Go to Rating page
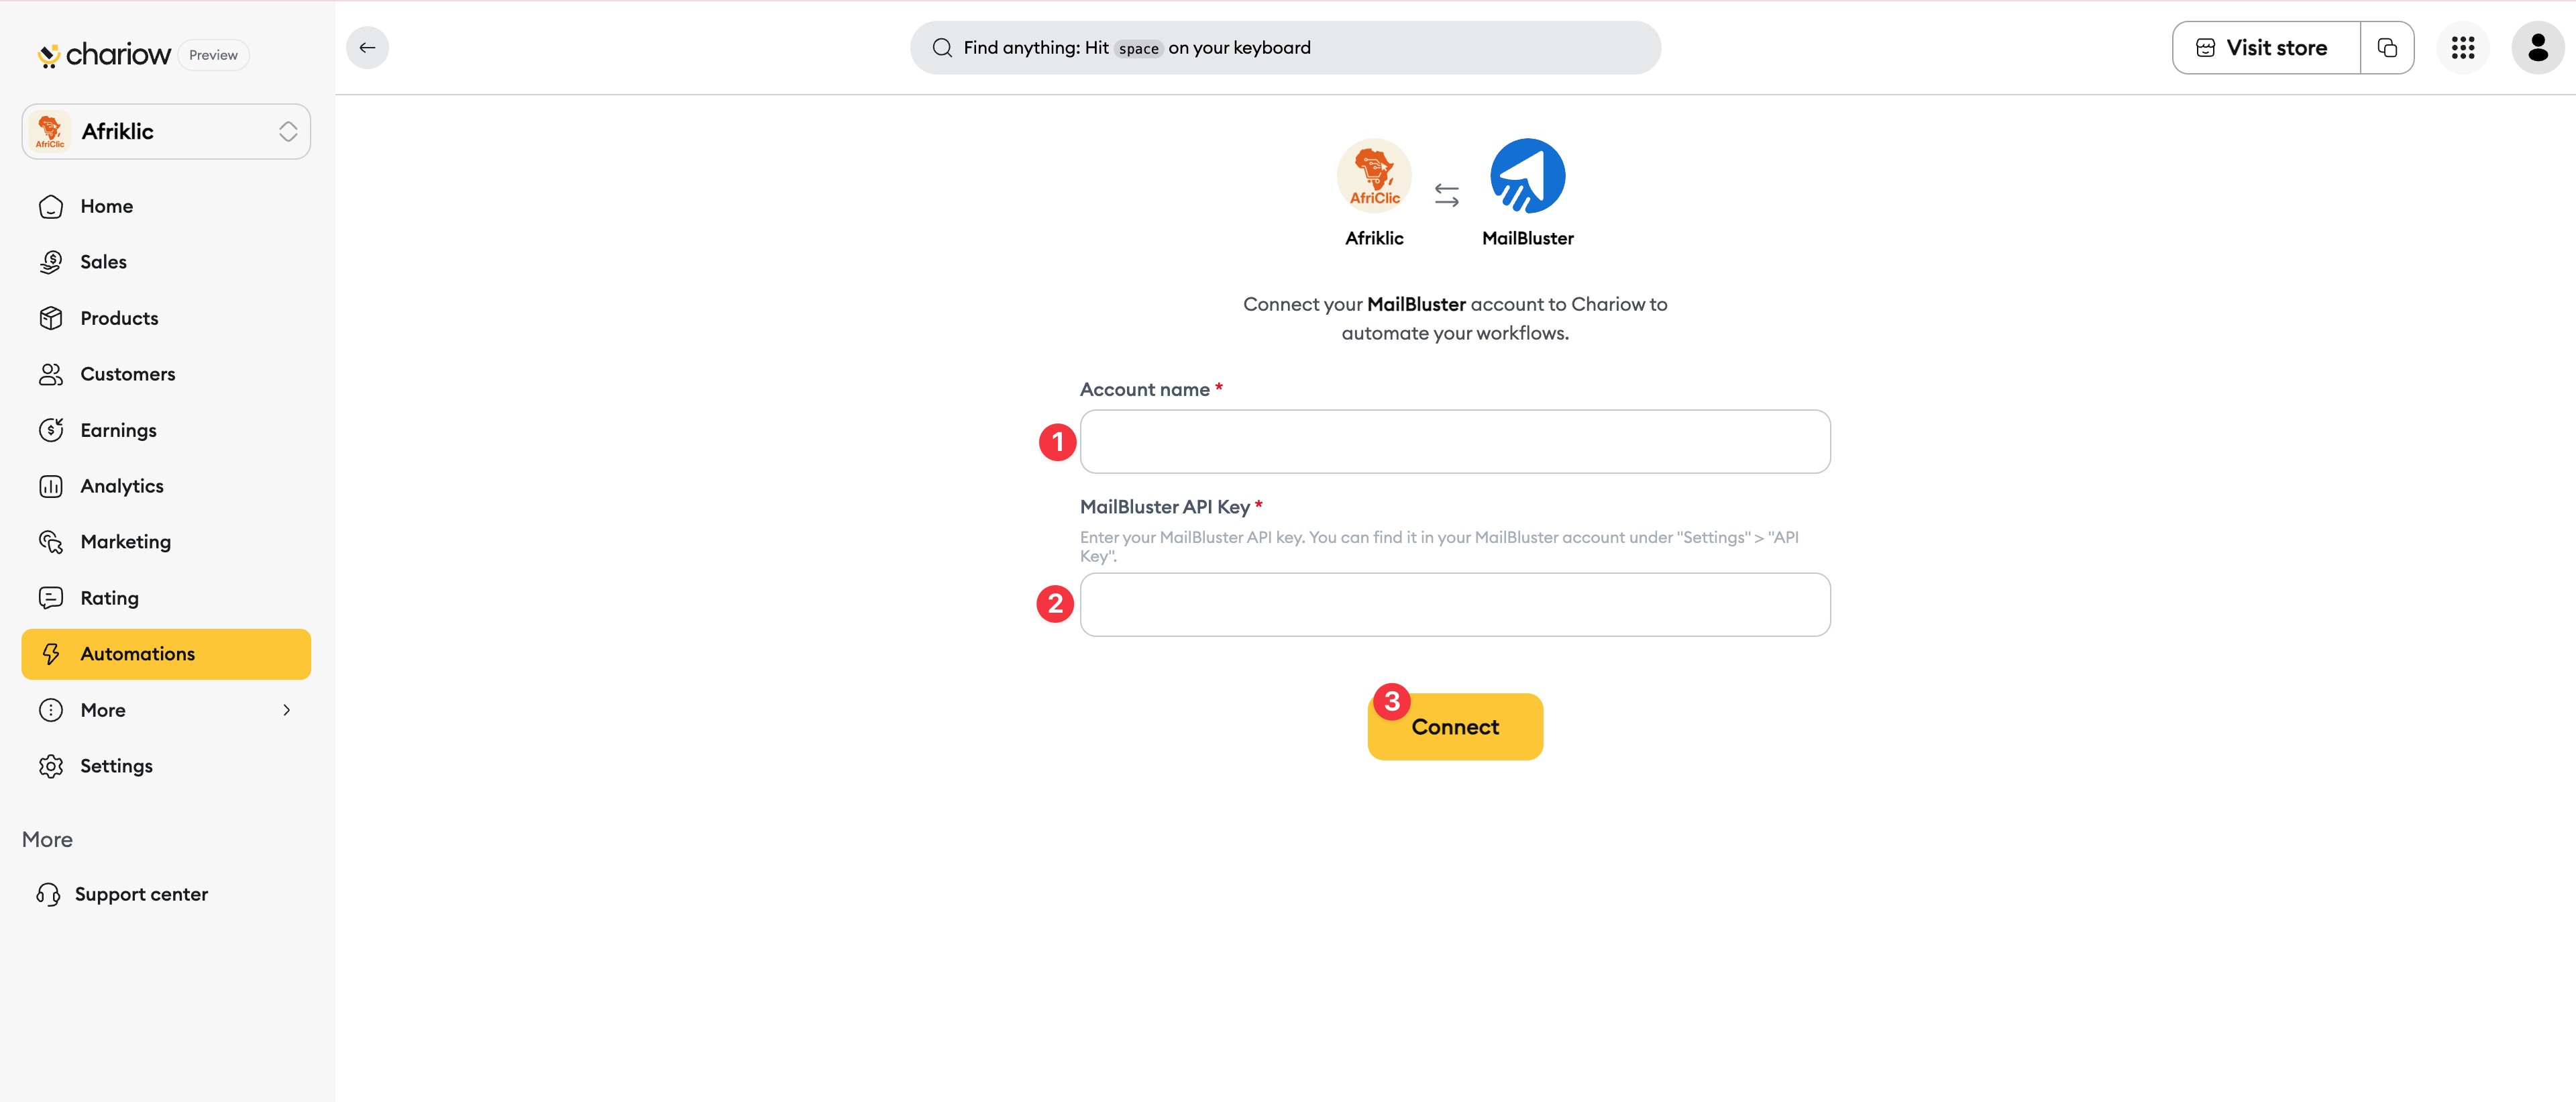 [x=166, y=598]
